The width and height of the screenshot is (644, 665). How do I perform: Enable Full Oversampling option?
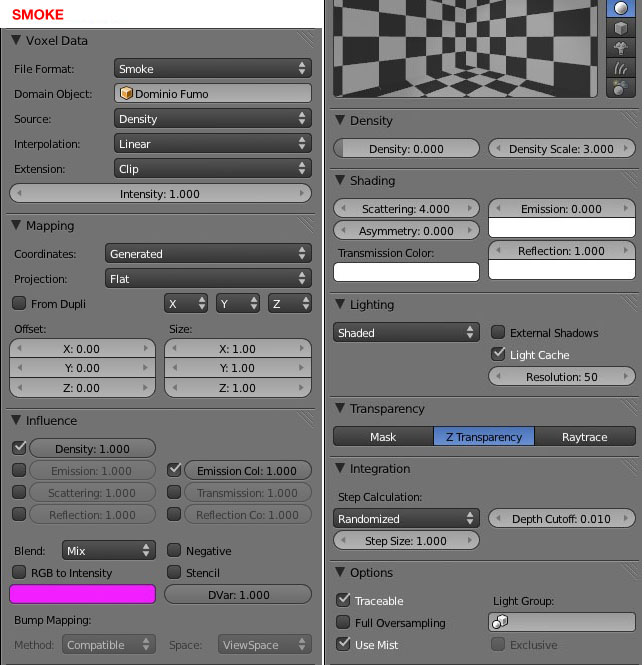click(343, 622)
